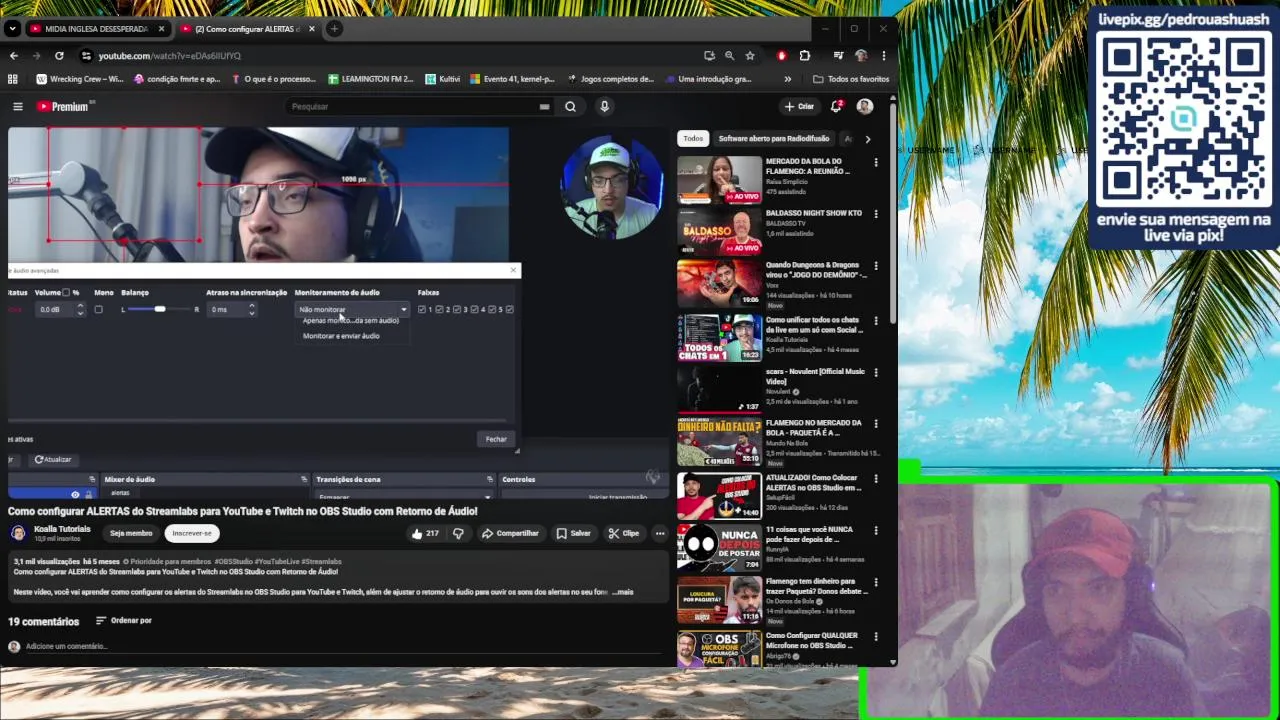Dislike the video with thumbs down
The height and width of the screenshot is (720, 1280).
point(458,533)
